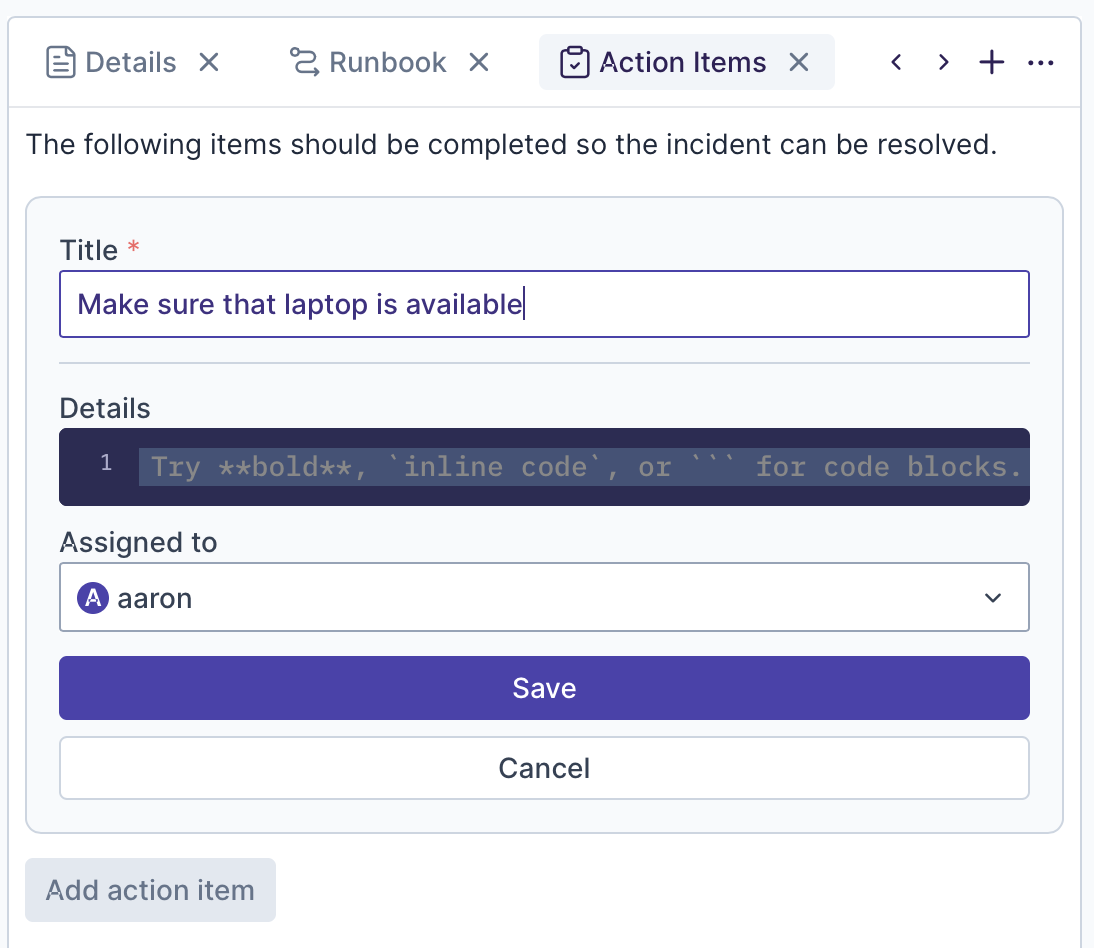Focus the Title input field
This screenshot has height=948, width=1094.
[x=544, y=304]
